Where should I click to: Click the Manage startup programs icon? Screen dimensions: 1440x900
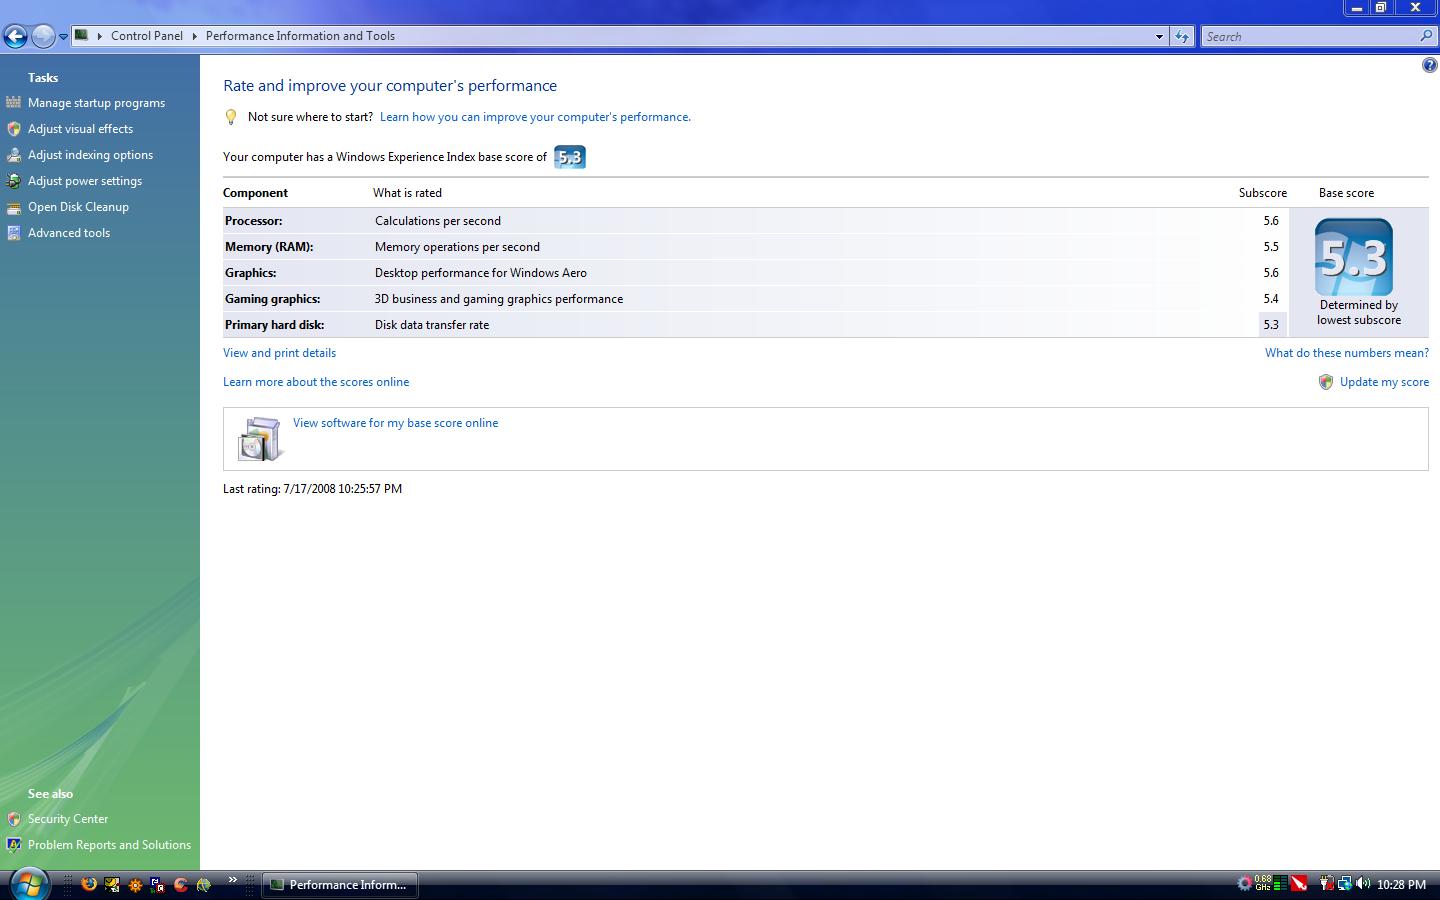point(13,102)
